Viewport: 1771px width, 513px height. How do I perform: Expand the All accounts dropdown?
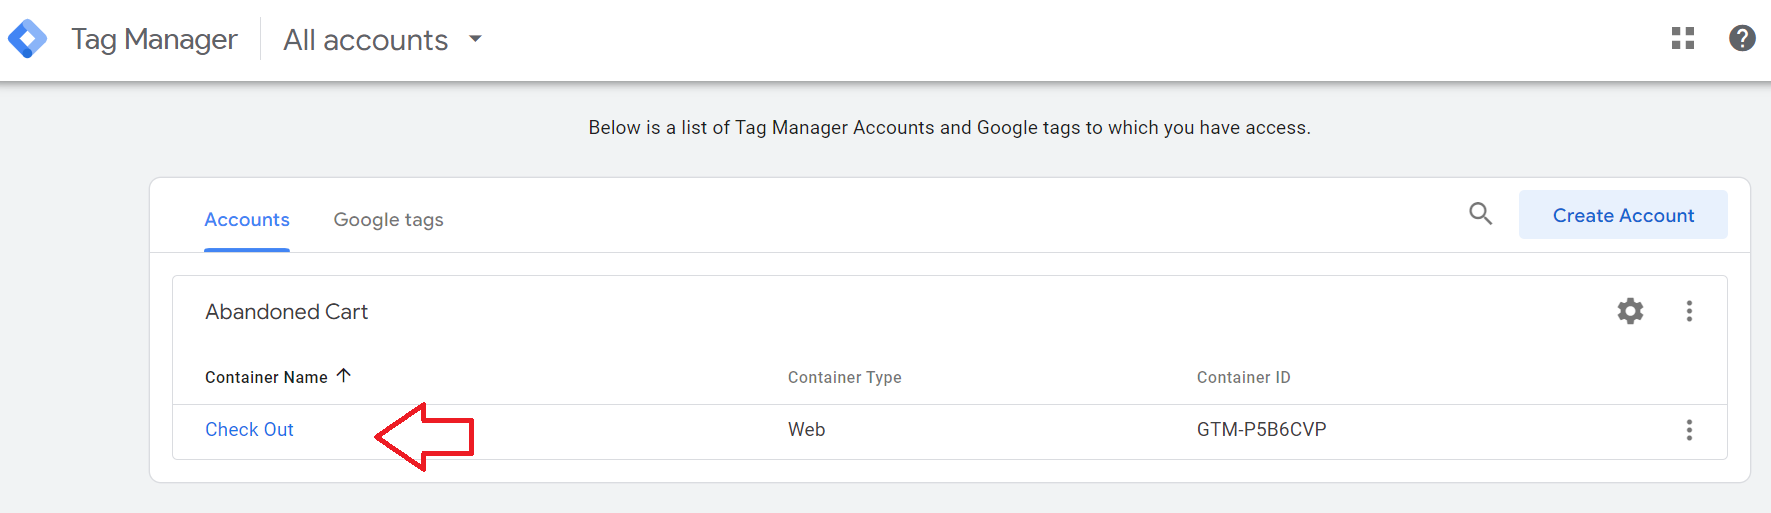click(383, 39)
